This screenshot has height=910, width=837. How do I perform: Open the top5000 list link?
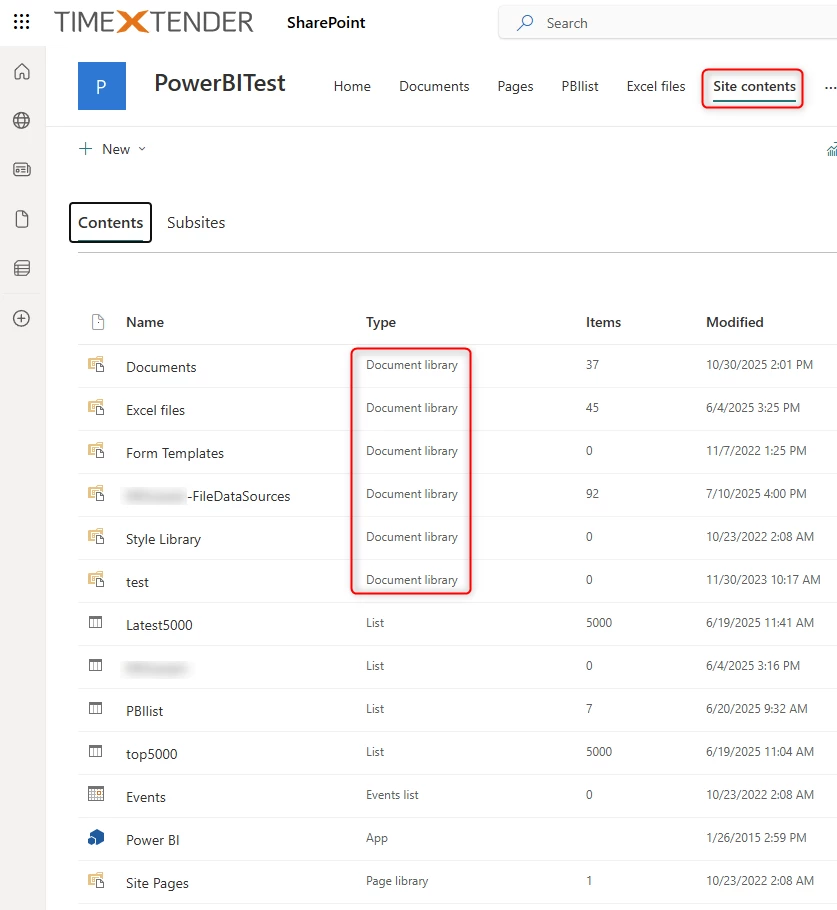151,754
